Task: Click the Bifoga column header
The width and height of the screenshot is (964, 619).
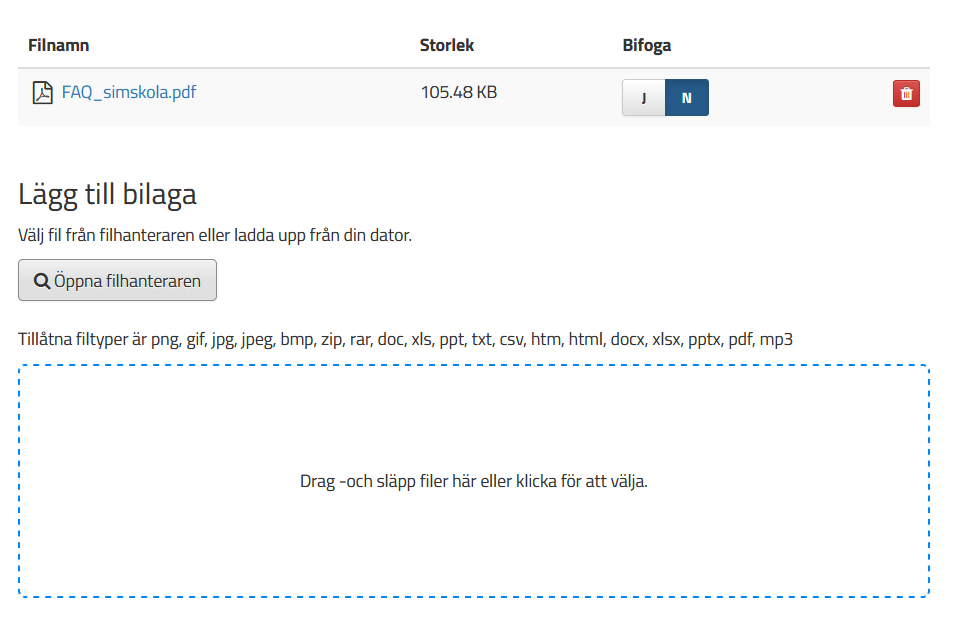Action: point(647,45)
